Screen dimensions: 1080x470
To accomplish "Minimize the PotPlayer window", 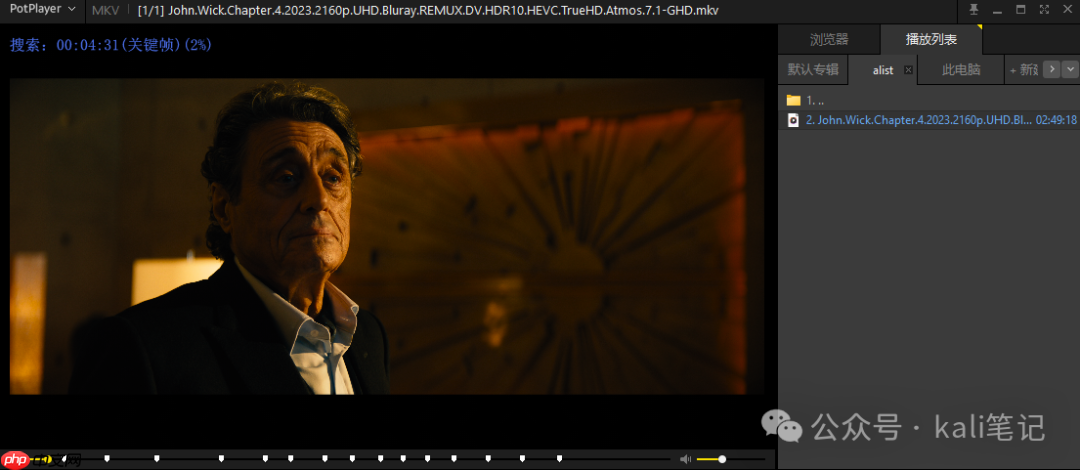I will (x=997, y=10).
